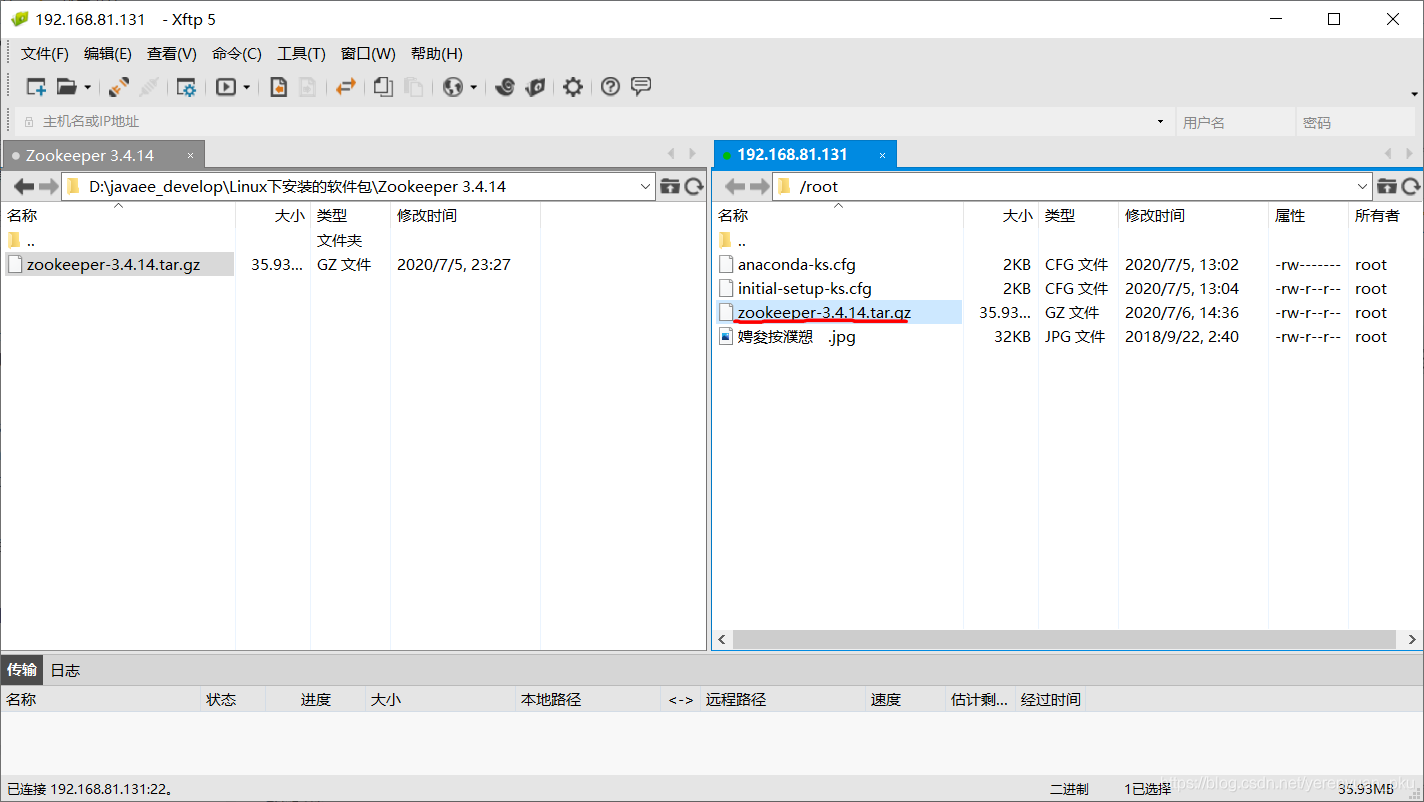
Task: Open the 帮助(H) menu
Action: coord(437,54)
